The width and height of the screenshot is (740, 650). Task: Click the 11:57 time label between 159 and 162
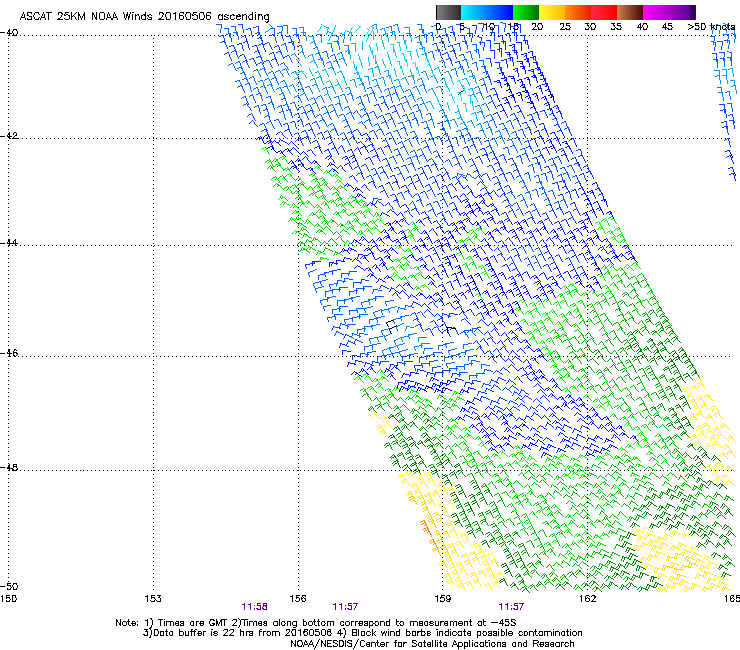pyautogui.click(x=511, y=607)
